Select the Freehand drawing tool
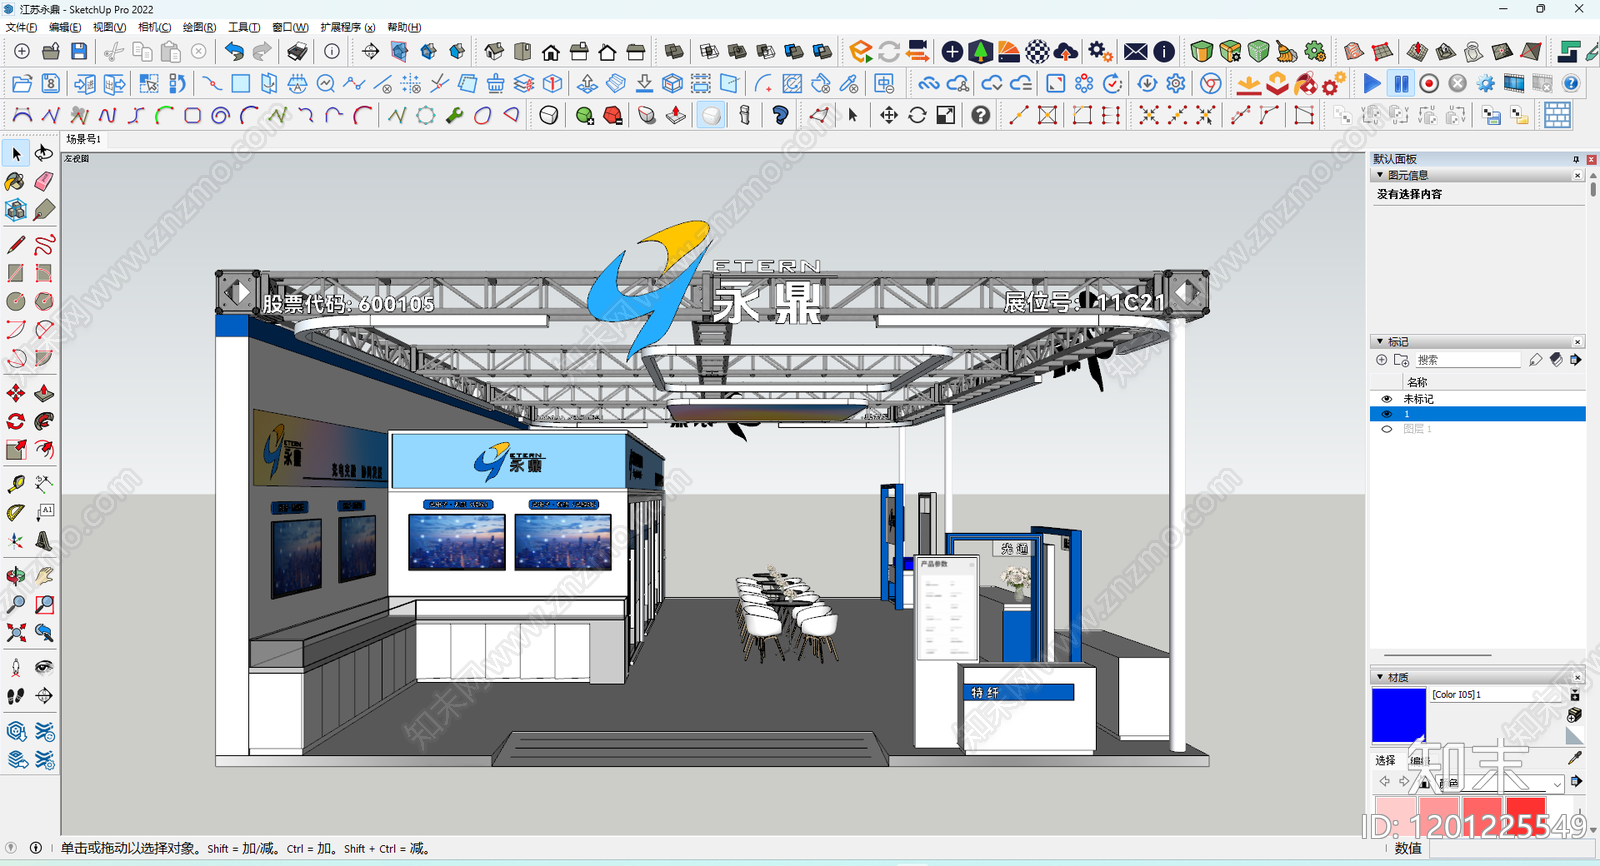This screenshot has width=1600, height=866. pyautogui.click(x=44, y=245)
